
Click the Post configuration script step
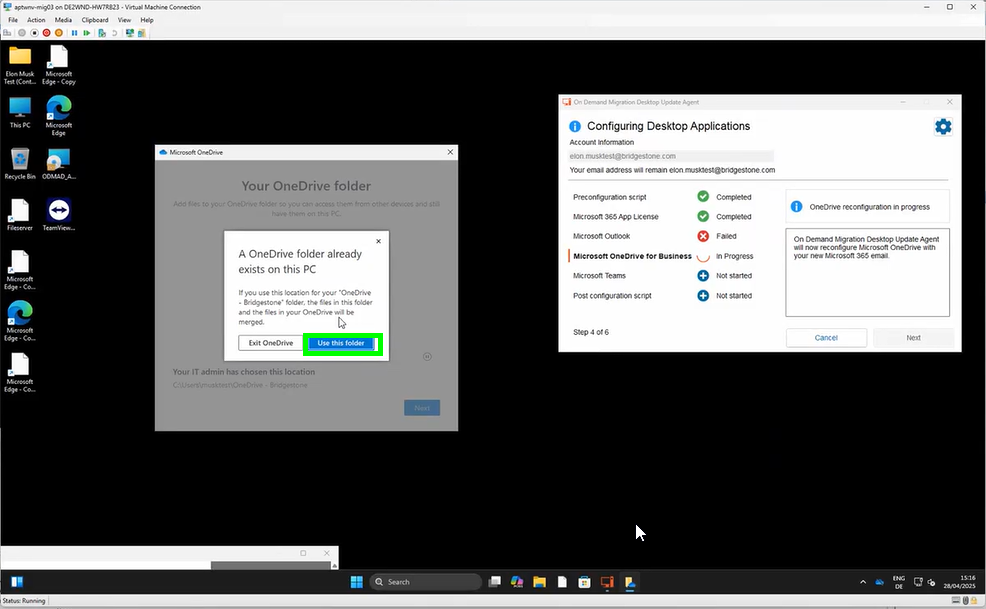click(x=612, y=296)
